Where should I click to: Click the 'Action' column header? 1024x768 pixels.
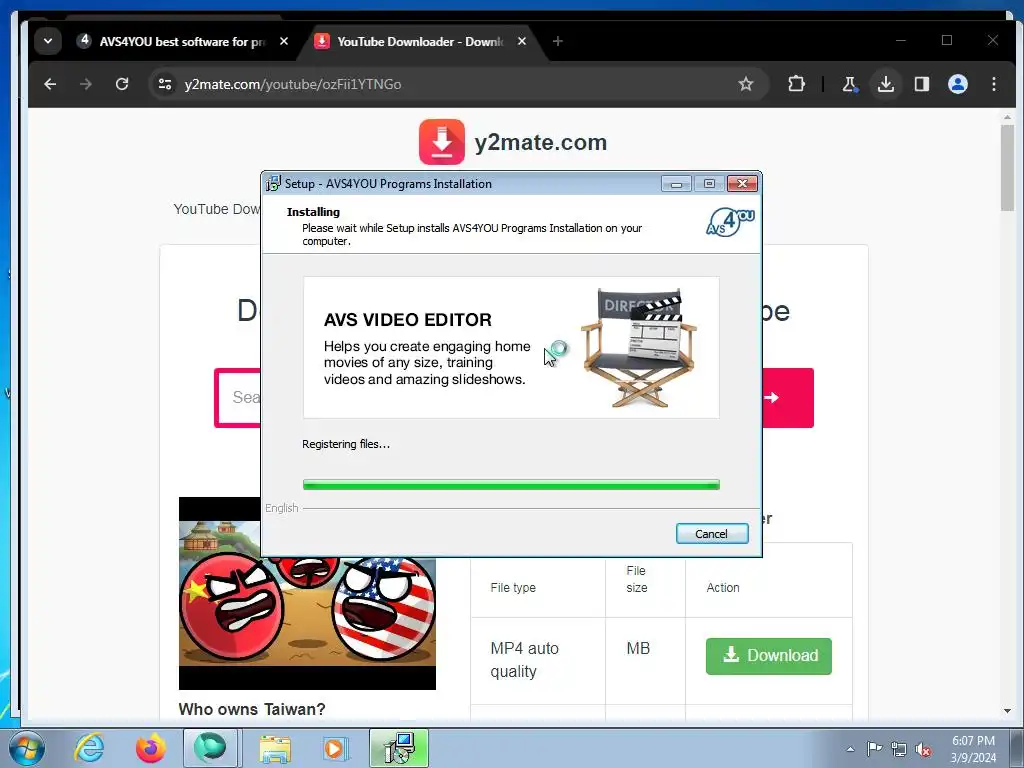point(722,588)
